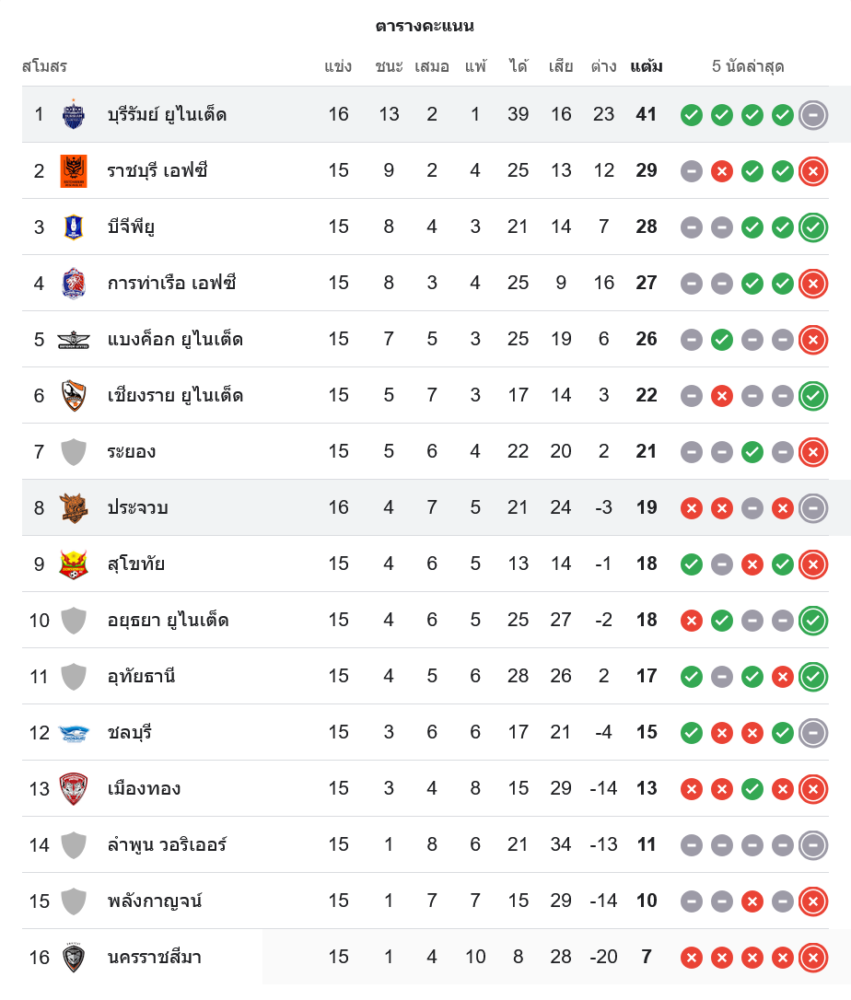Open the บุรีรัมย์ ยูไนเต็ด team link

[167, 114]
